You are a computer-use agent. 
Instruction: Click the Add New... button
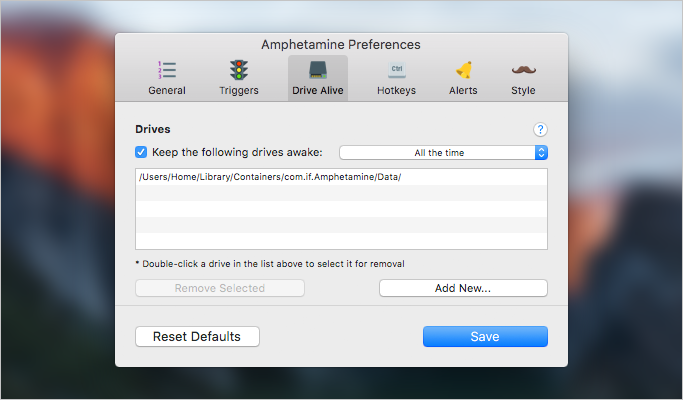(463, 288)
